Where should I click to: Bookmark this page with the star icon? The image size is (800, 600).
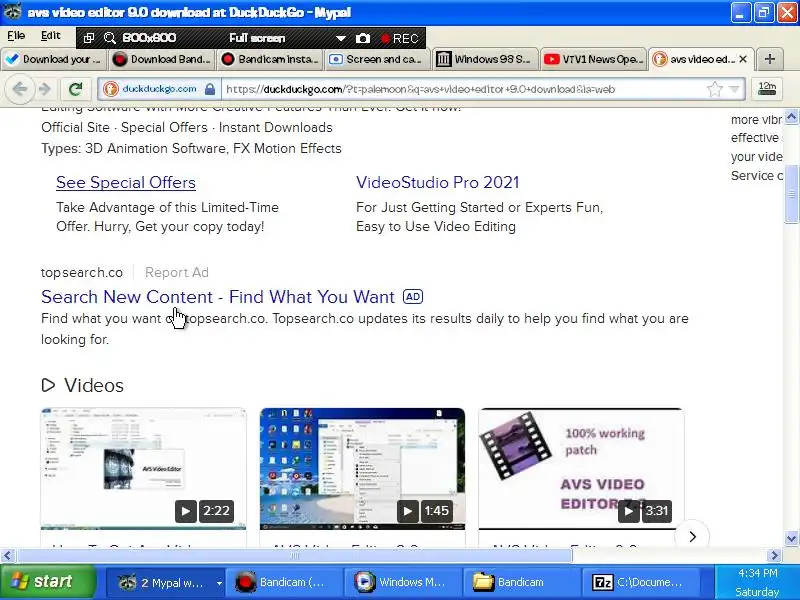pyautogui.click(x=715, y=89)
